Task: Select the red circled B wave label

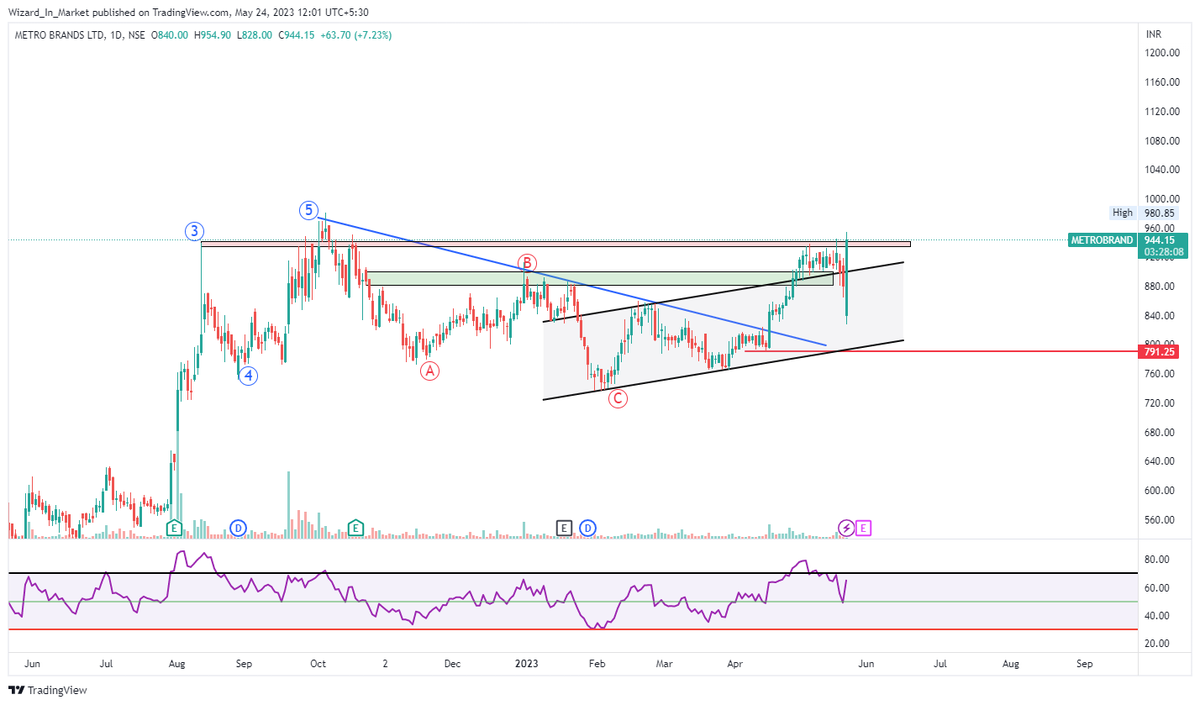Action: point(526,263)
